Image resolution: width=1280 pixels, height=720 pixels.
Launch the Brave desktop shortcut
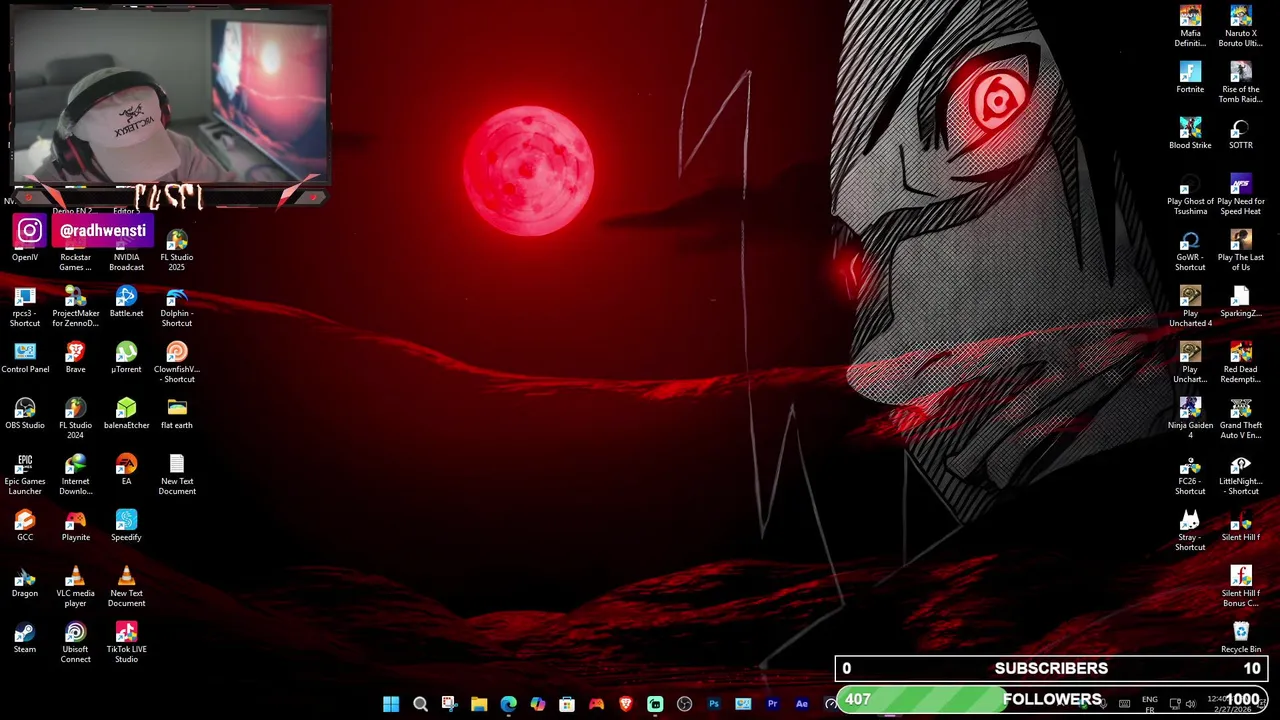(75, 357)
